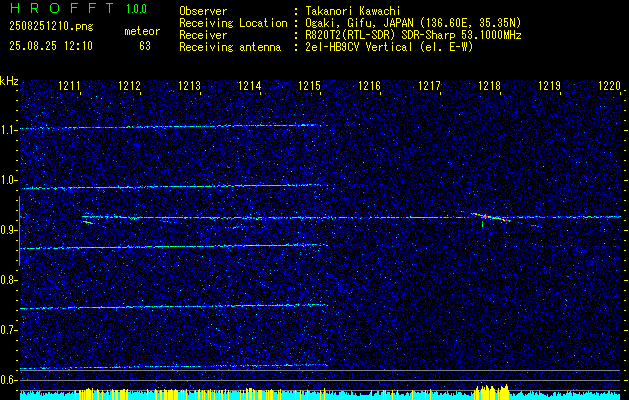
Task: Click the R820T2(RTL-SDR) SDR-Sharp 53.1000MHz text
Action: click(x=413, y=35)
